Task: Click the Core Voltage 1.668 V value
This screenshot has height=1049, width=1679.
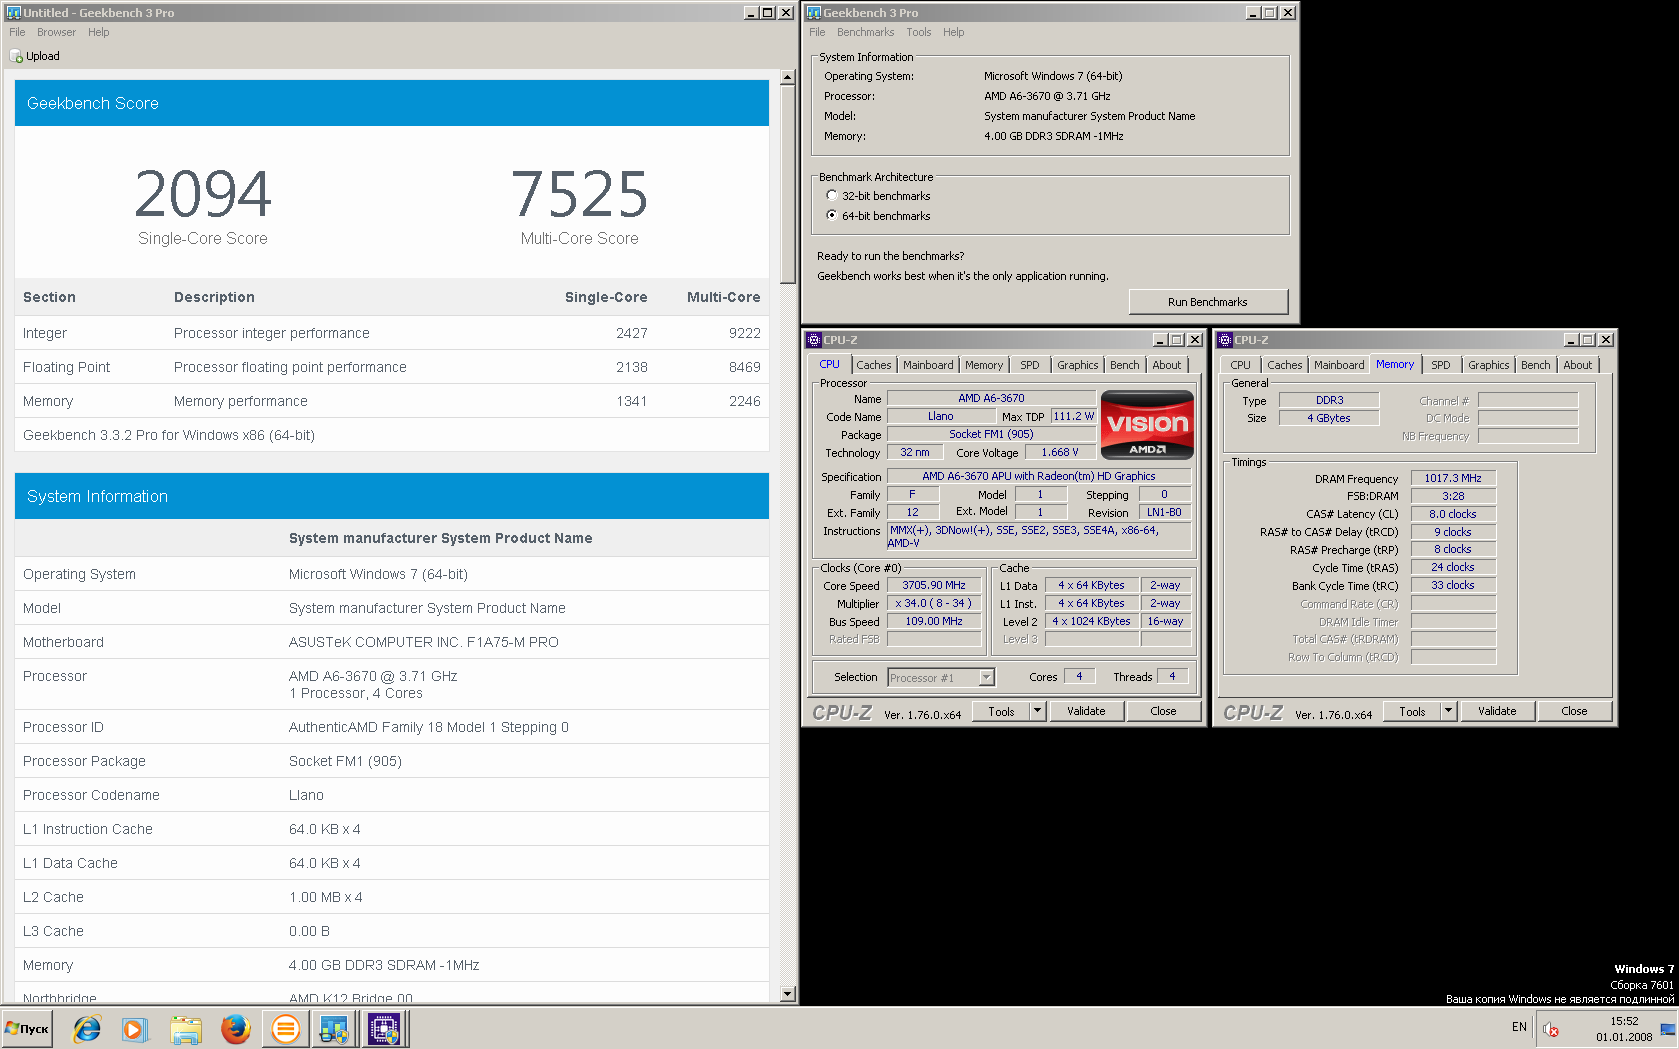Action: 1060,452
